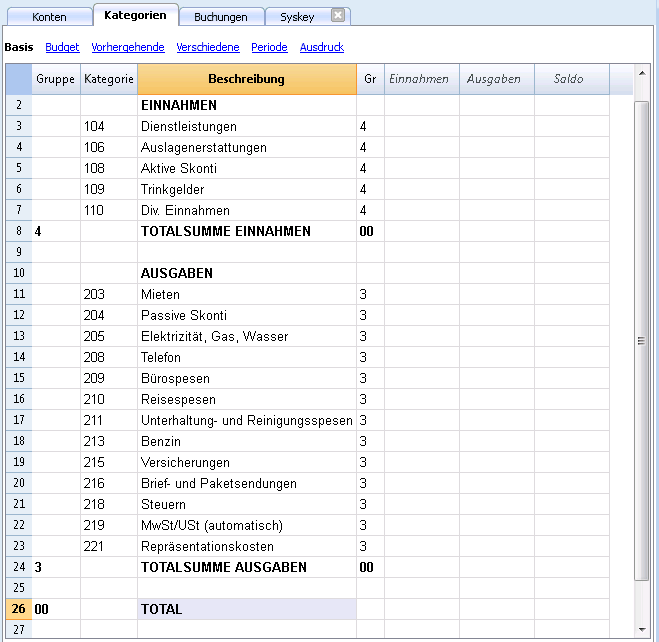Select the table corner select-all cell
The width and height of the screenshot is (659, 642).
[19, 79]
